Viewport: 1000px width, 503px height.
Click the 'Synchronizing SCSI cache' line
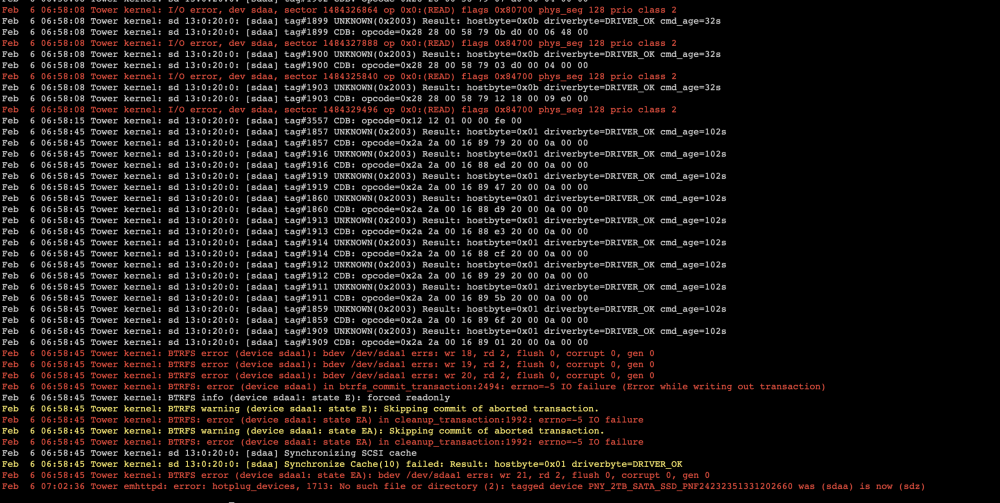[209, 453]
